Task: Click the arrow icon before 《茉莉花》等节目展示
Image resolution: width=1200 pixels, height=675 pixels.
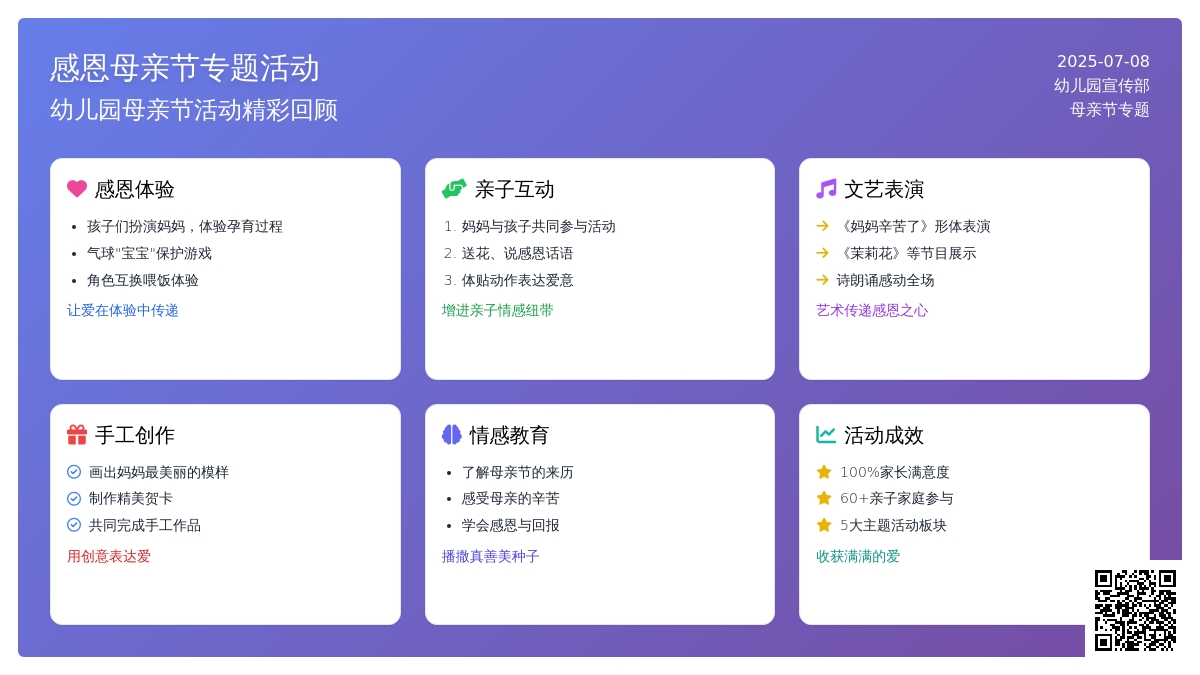Action: coord(823,253)
